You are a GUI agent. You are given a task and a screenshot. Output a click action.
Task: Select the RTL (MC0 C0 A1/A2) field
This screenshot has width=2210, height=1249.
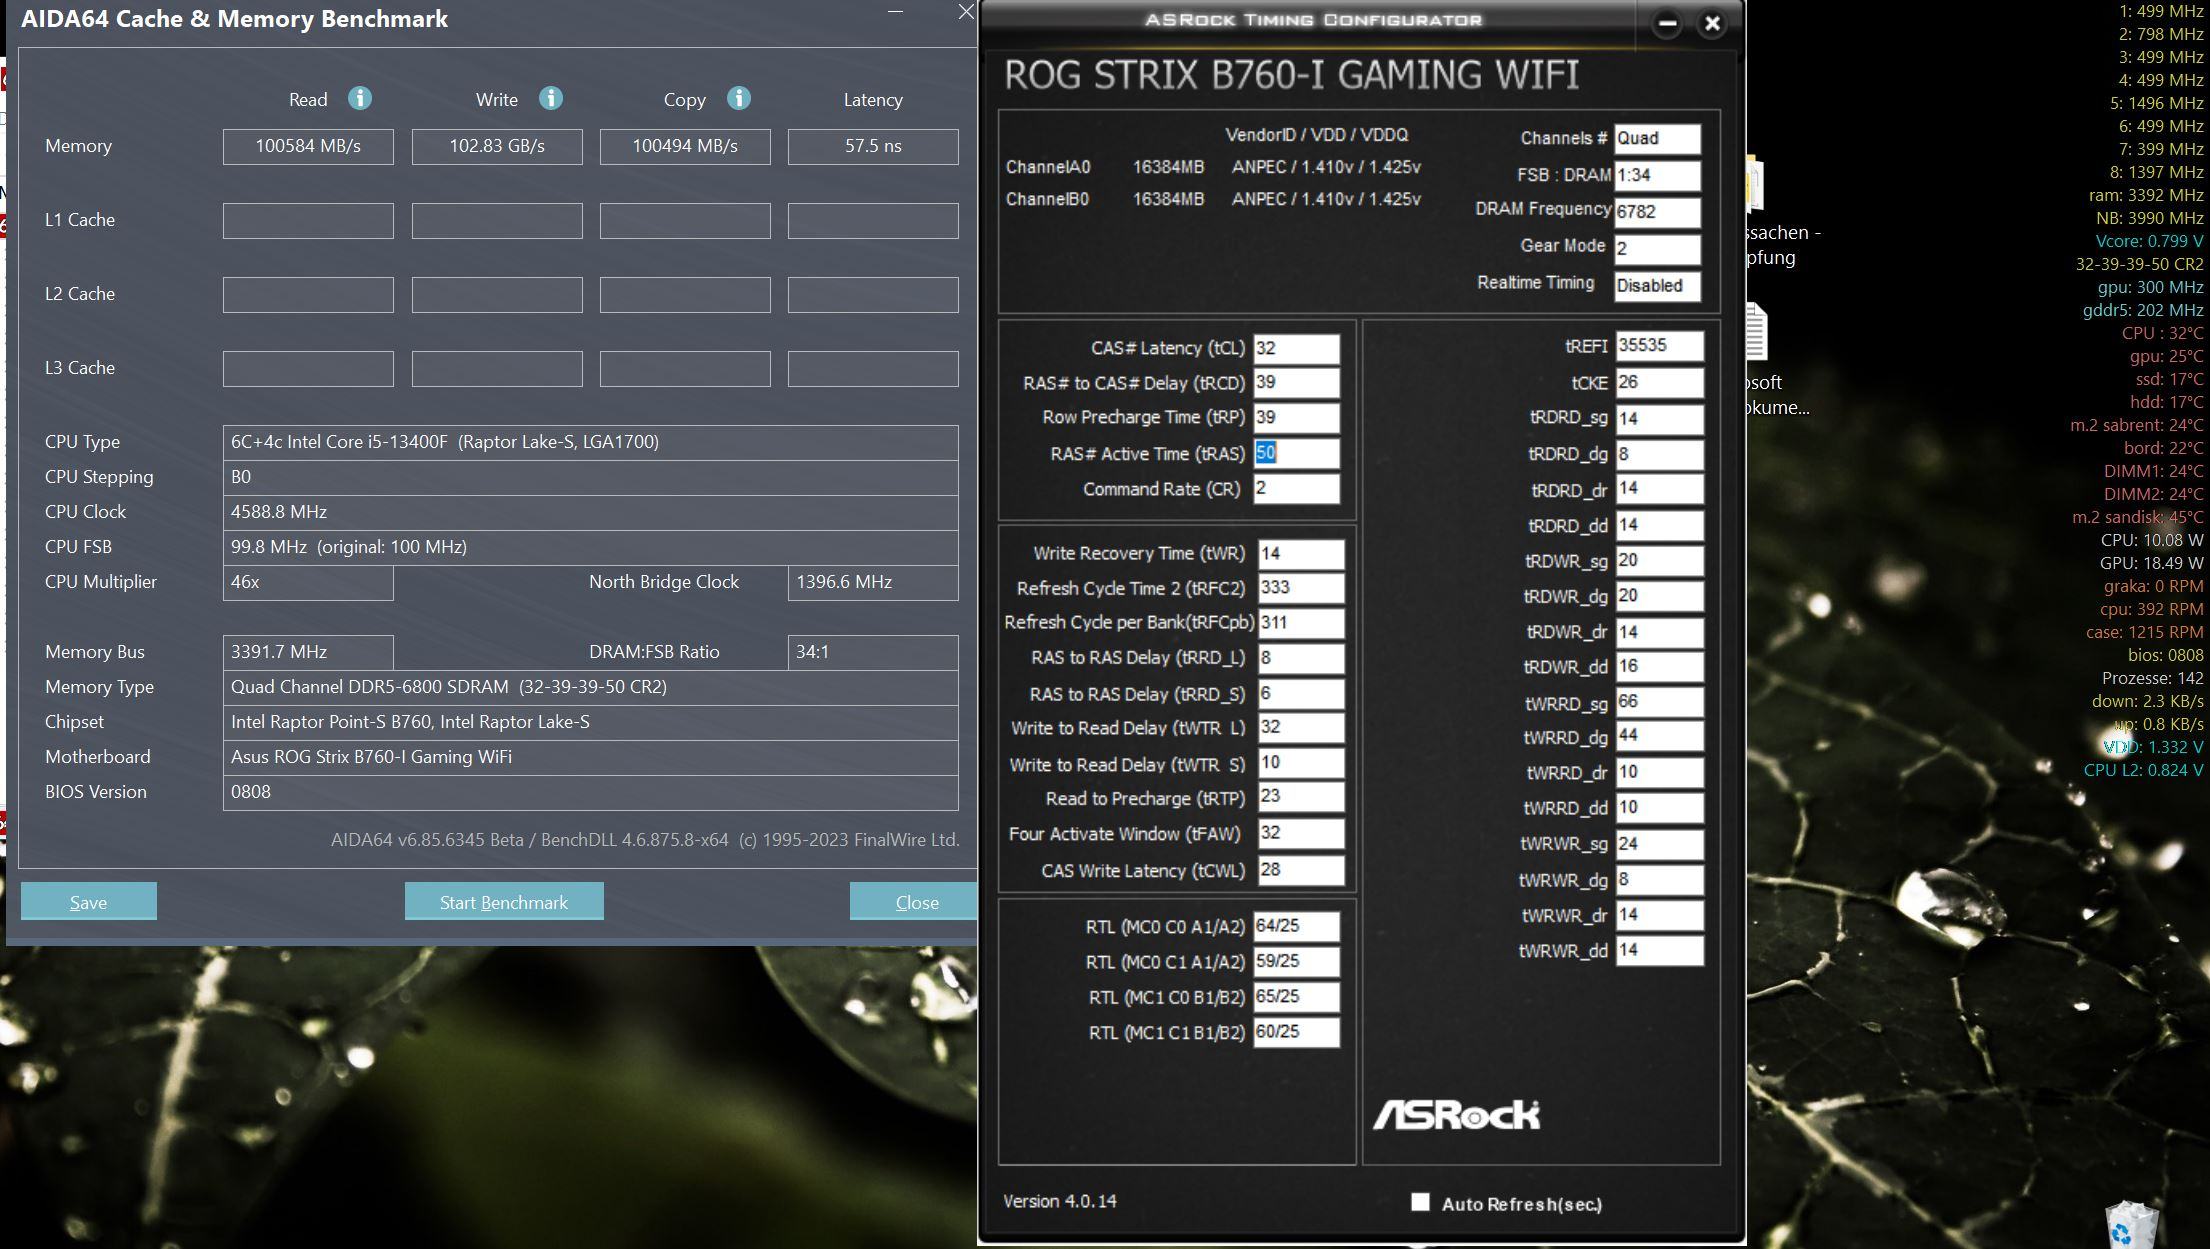pyautogui.click(x=1296, y=927)
